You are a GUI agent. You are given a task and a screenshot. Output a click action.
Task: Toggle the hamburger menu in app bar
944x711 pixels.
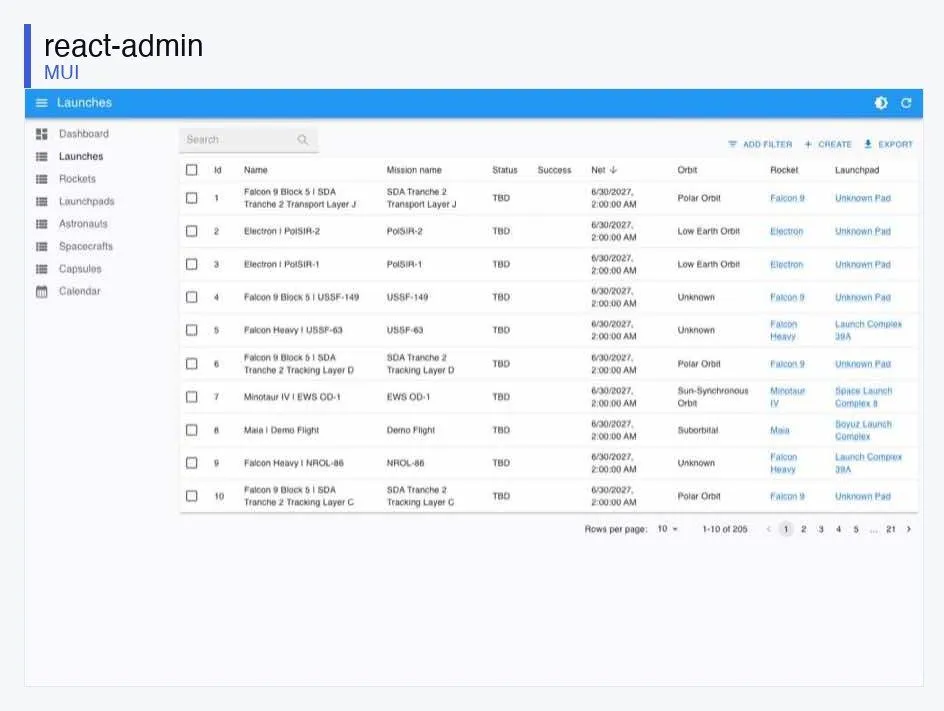point(42,103)
